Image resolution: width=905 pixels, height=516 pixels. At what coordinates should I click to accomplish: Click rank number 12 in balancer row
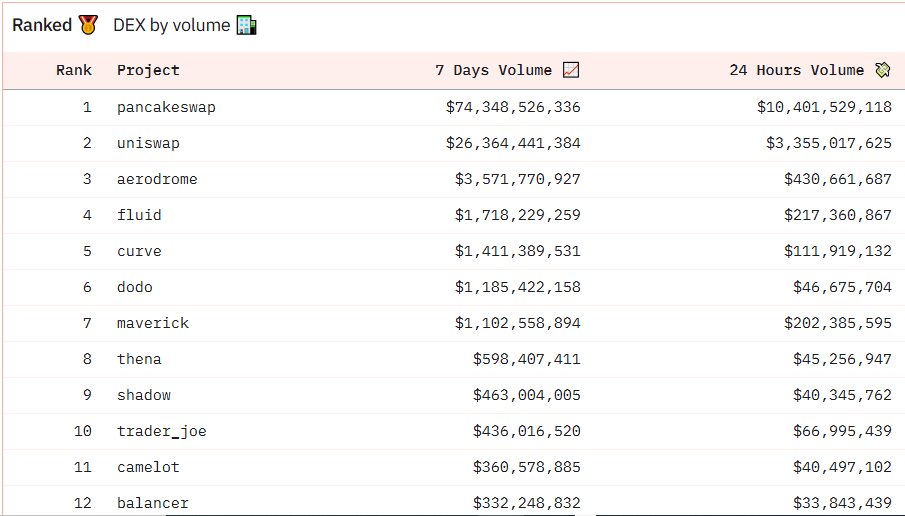tap(83, 503)
